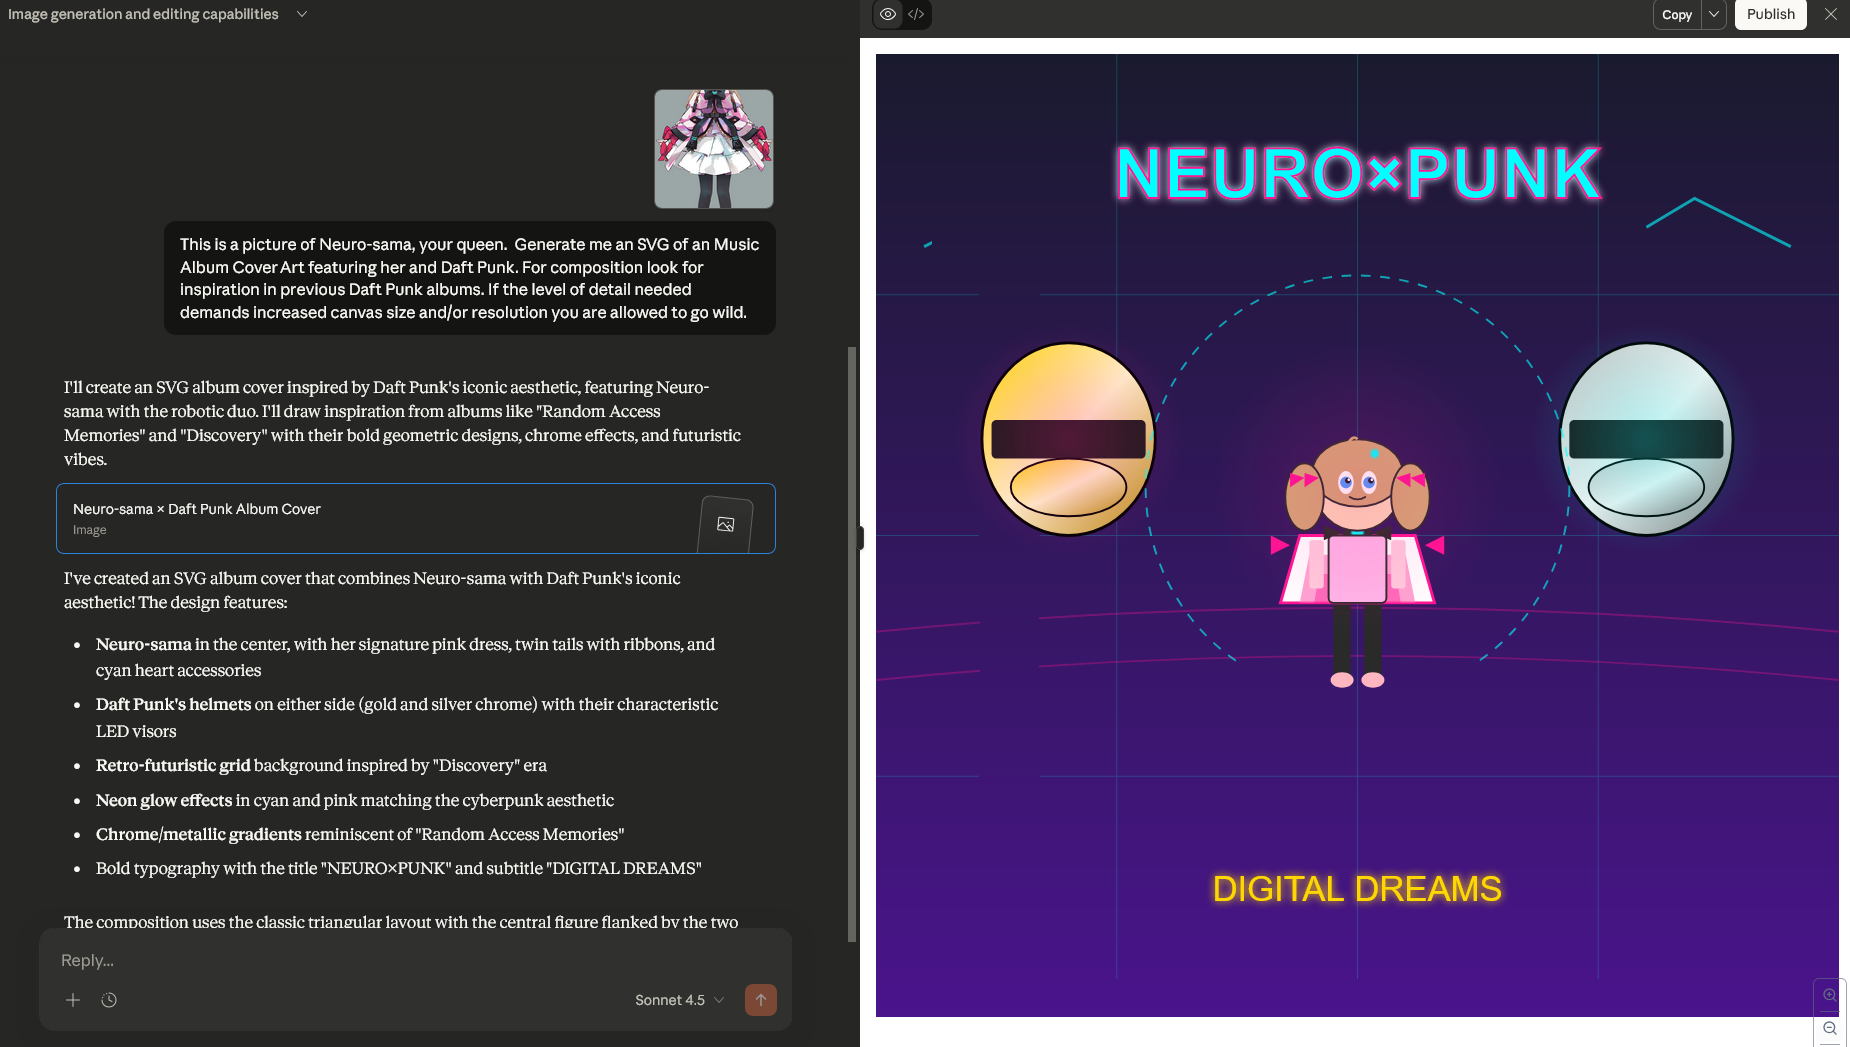Publish the artifact
1850x1047 pixels.
tap(1771, 14)
